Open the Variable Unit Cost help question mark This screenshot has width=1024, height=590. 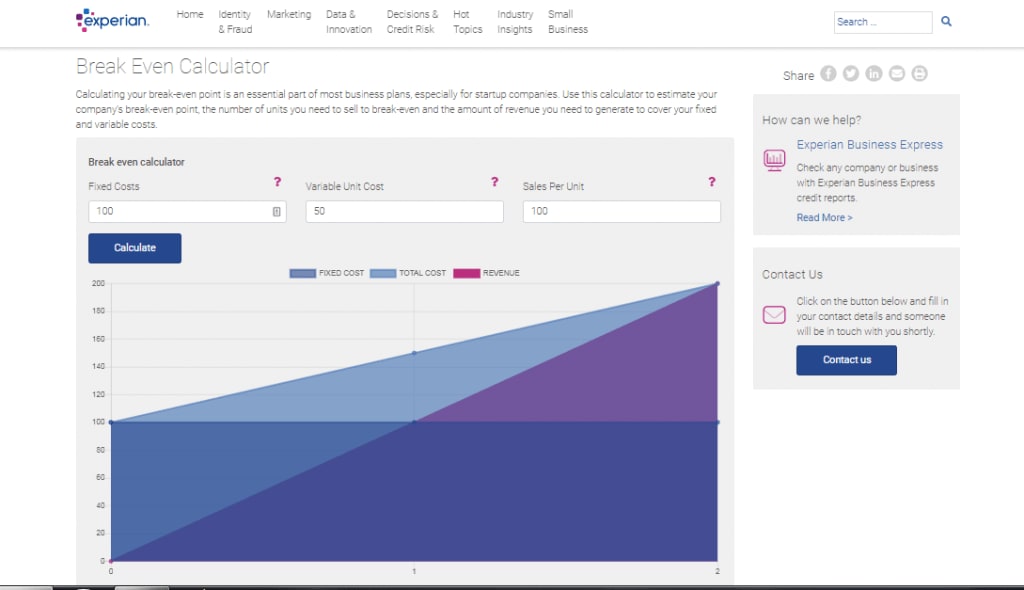[x=494, y=182]
